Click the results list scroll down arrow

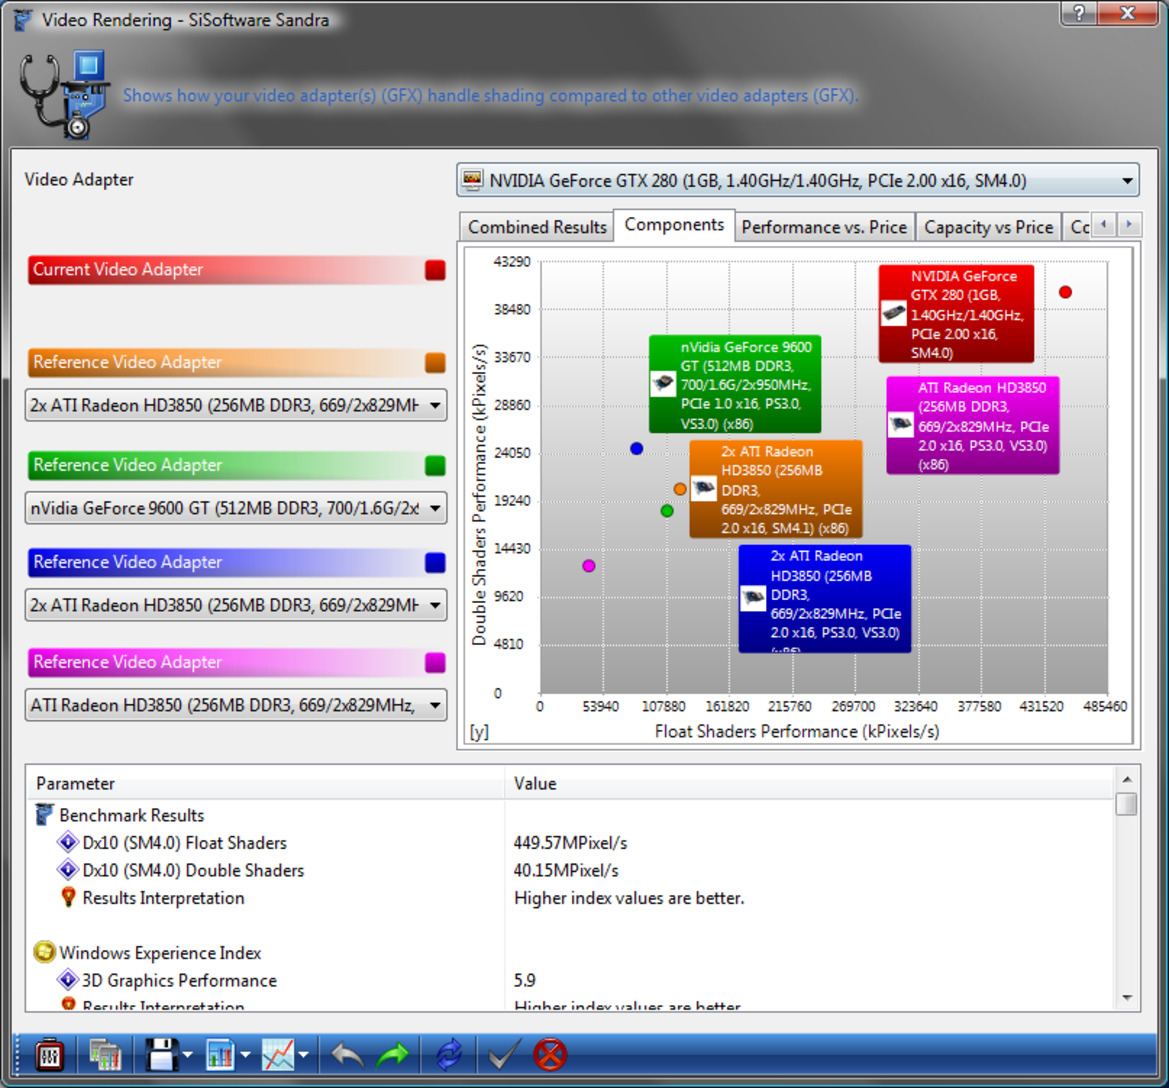tap(1127, 998)
